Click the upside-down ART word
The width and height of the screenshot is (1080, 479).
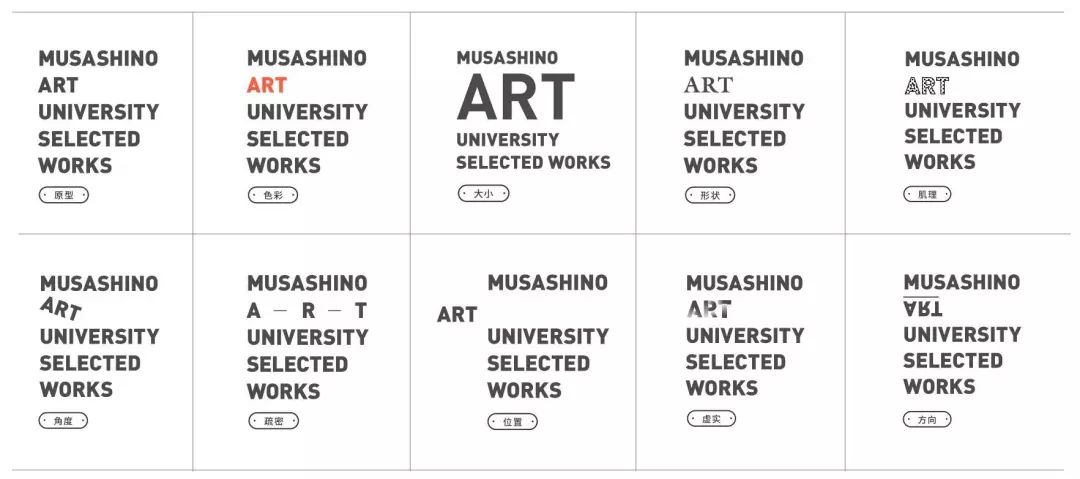point(923,308)
